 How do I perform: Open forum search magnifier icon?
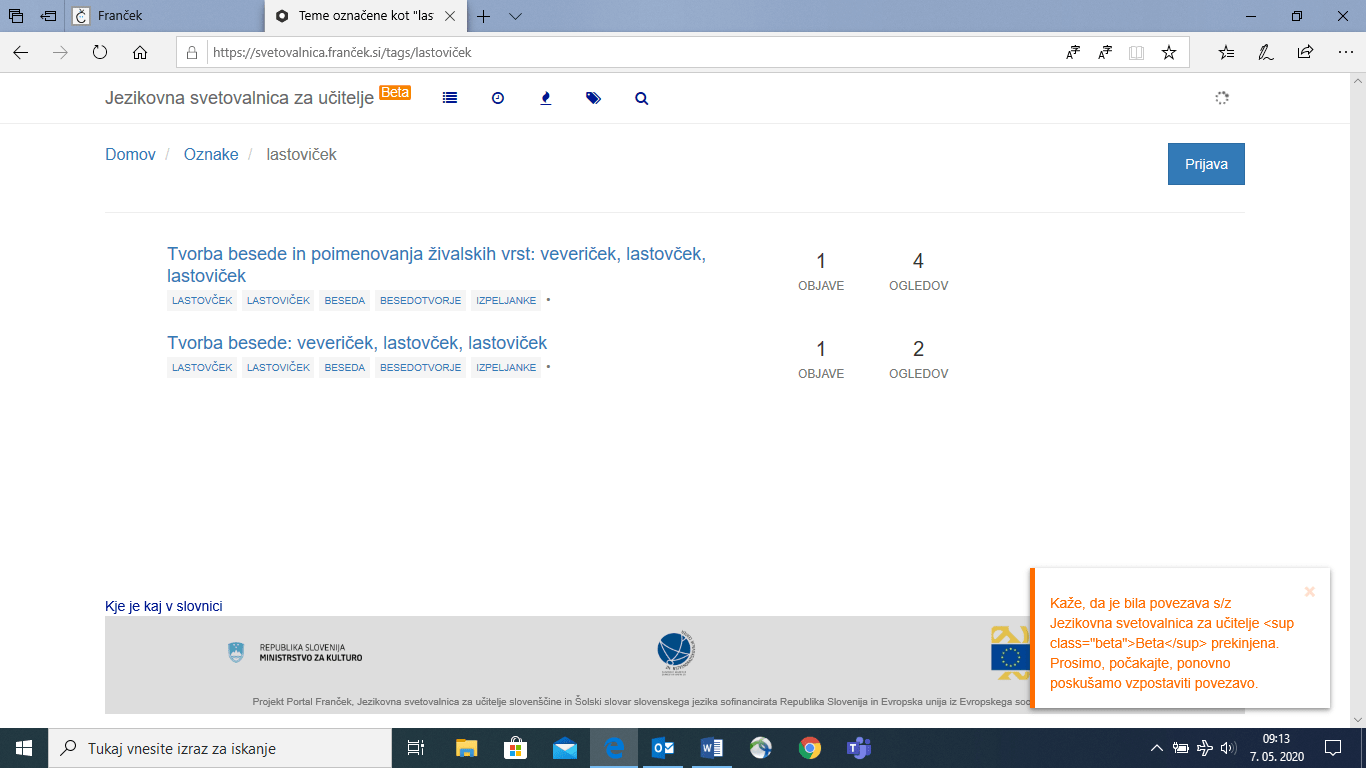point(642,98)
